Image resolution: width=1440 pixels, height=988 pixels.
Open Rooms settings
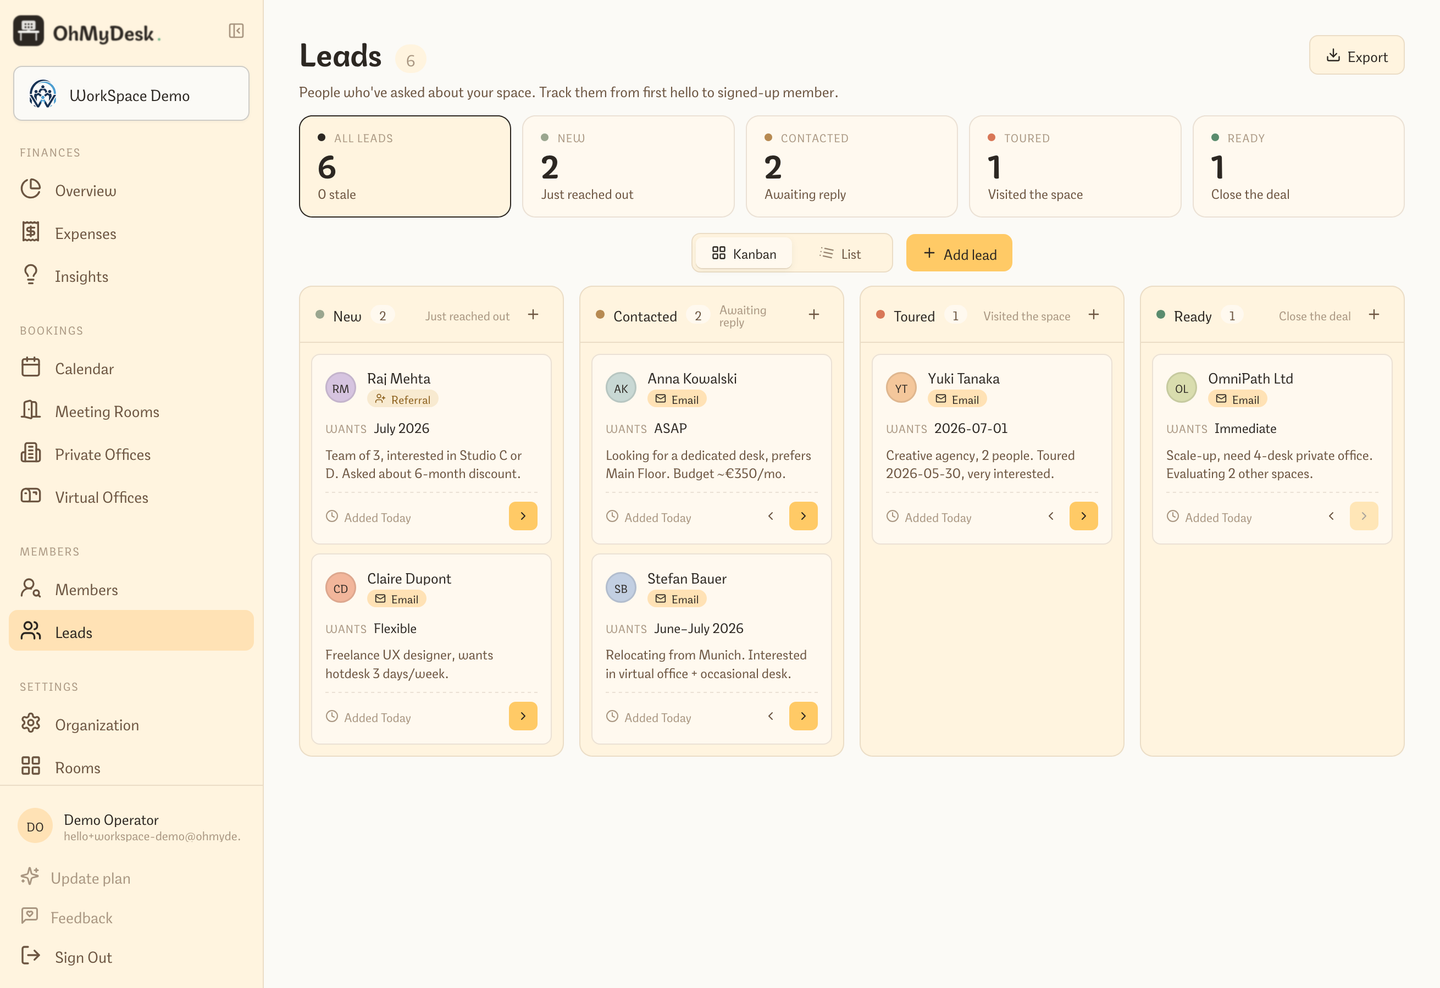pos(131,767)
